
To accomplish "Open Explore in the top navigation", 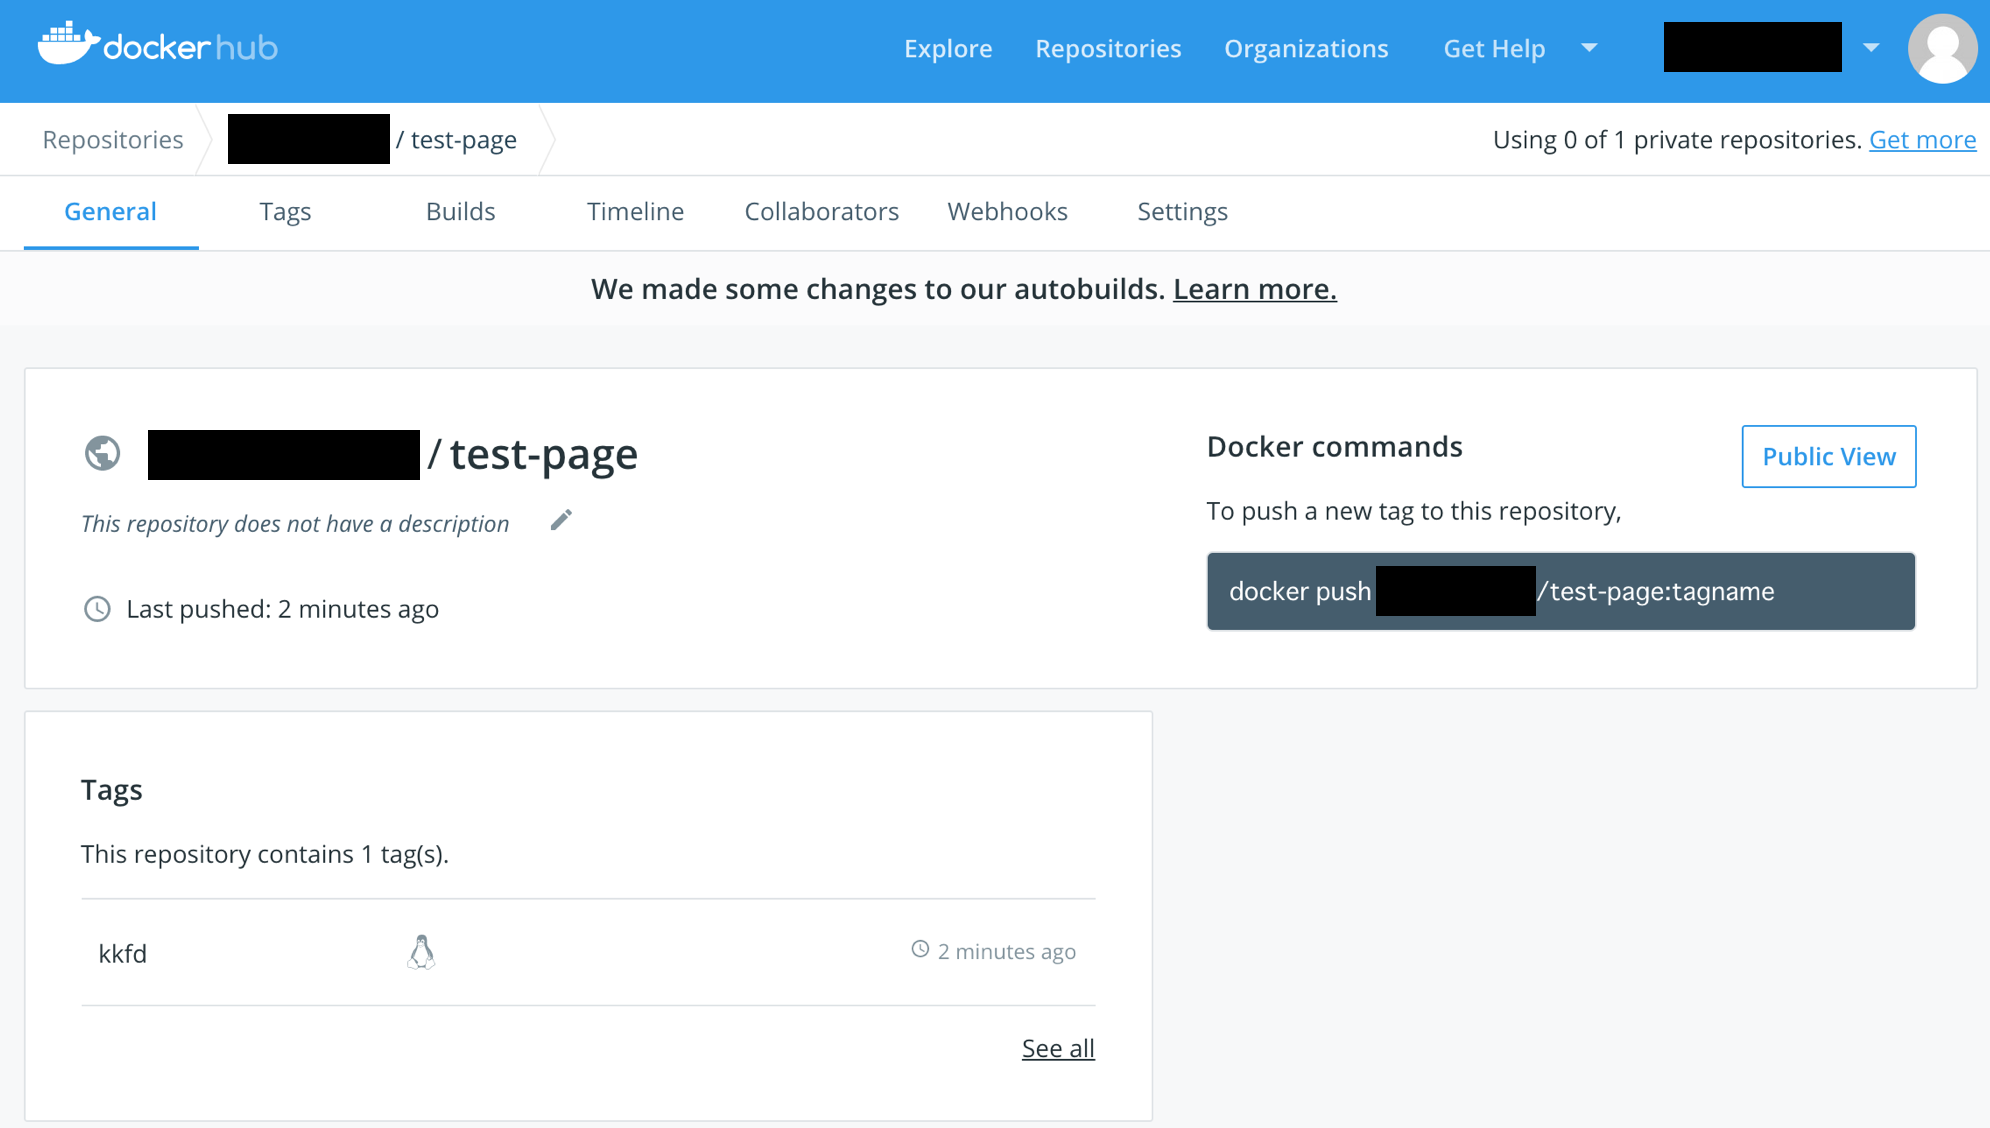I will point(947,48).
